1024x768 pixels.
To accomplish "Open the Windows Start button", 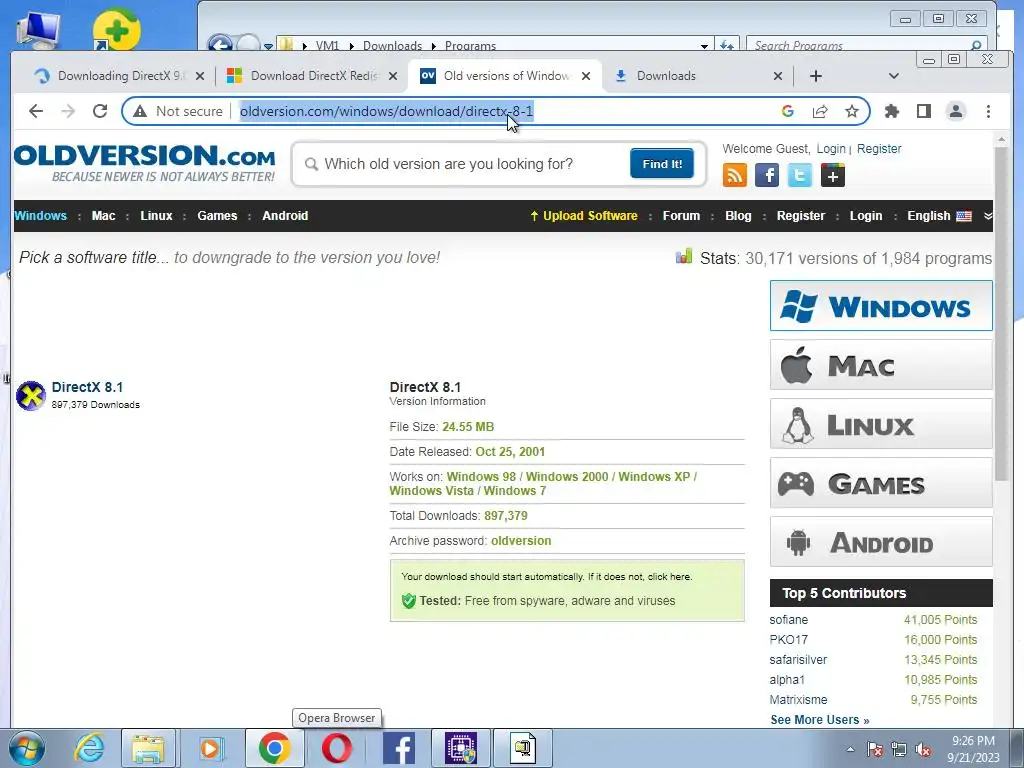I will [x=26, y=748].
